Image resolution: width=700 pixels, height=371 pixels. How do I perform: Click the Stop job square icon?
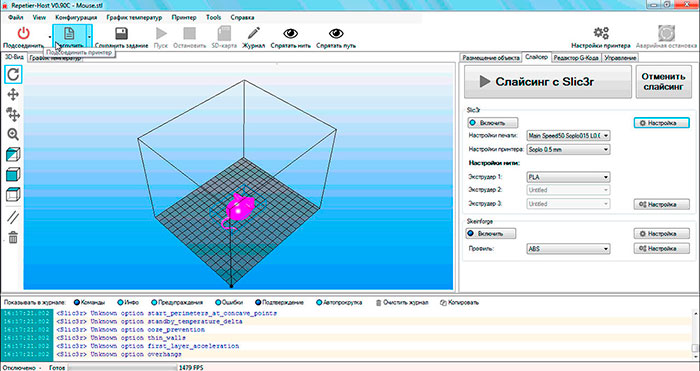tap(189, 33)
